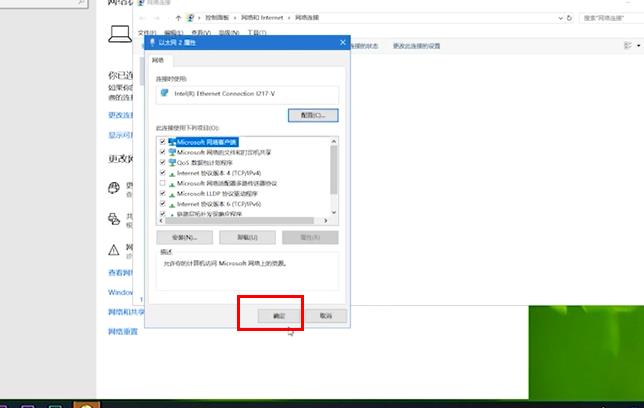Screen dimensions: 644x408
Task: Click the Intel(R) Ethernet Connection I217-V text
Action: pyautogui.click(x=225, y=94)
